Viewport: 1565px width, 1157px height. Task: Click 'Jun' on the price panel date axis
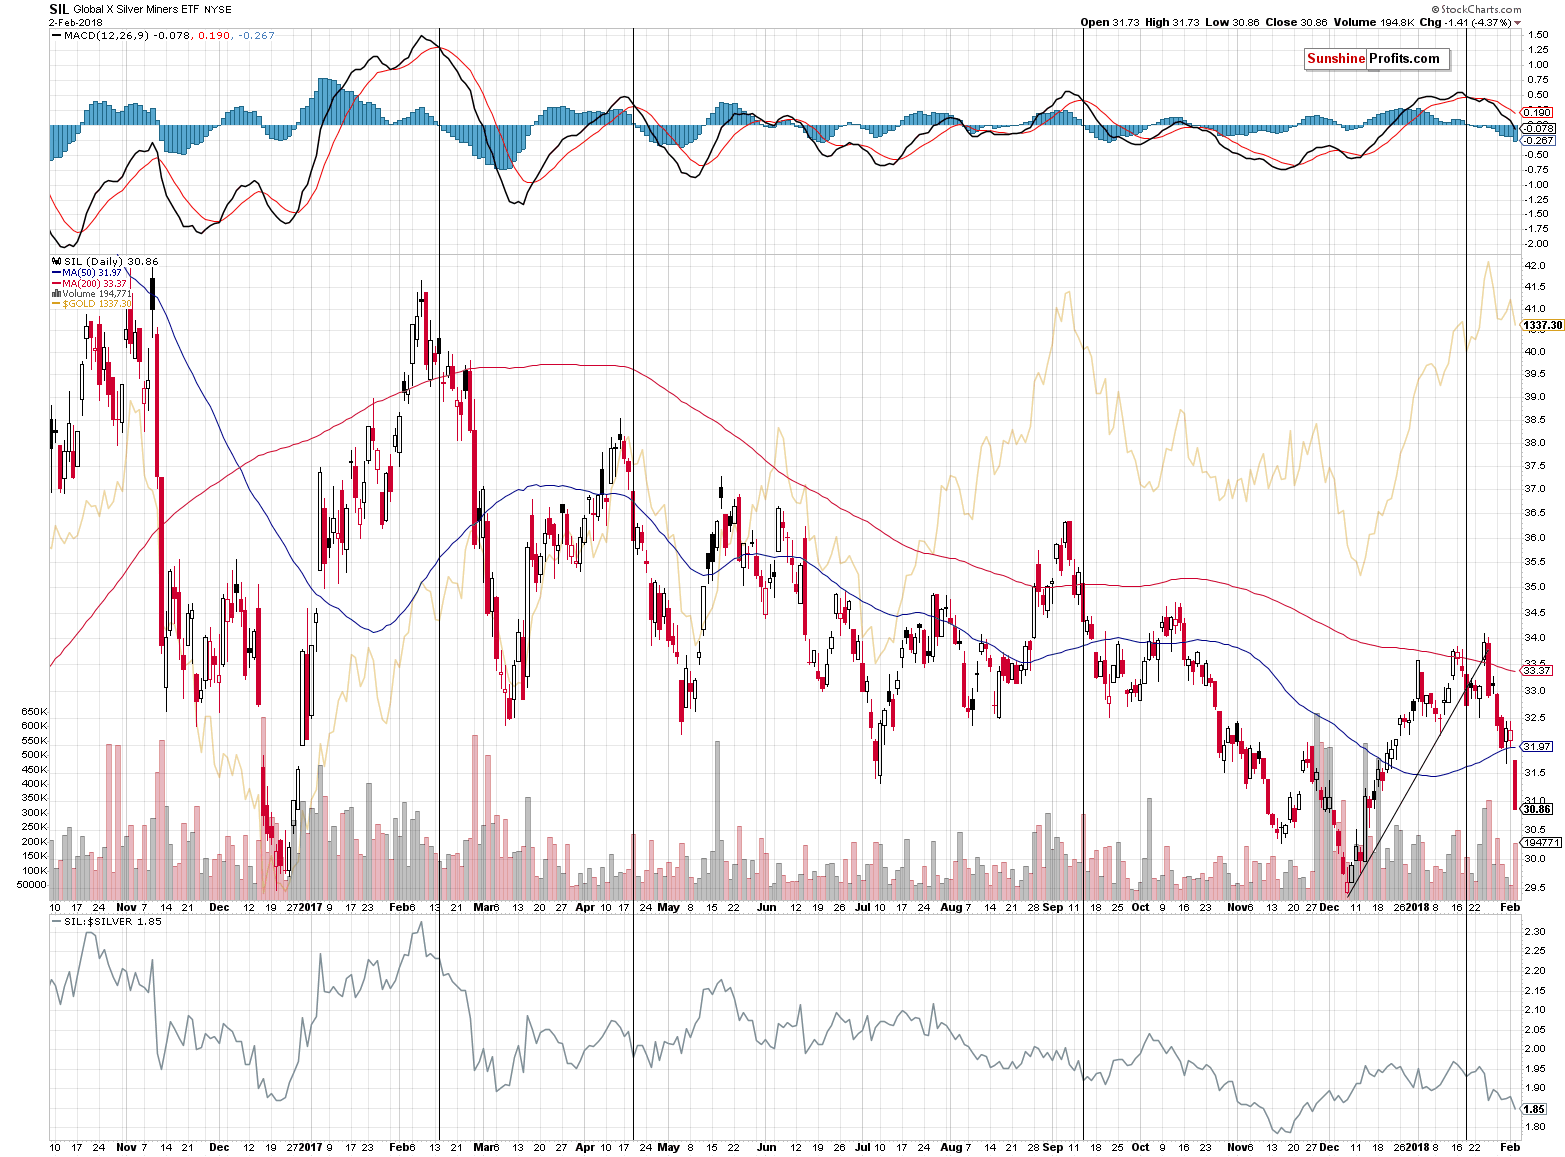[x=766, y=908]
